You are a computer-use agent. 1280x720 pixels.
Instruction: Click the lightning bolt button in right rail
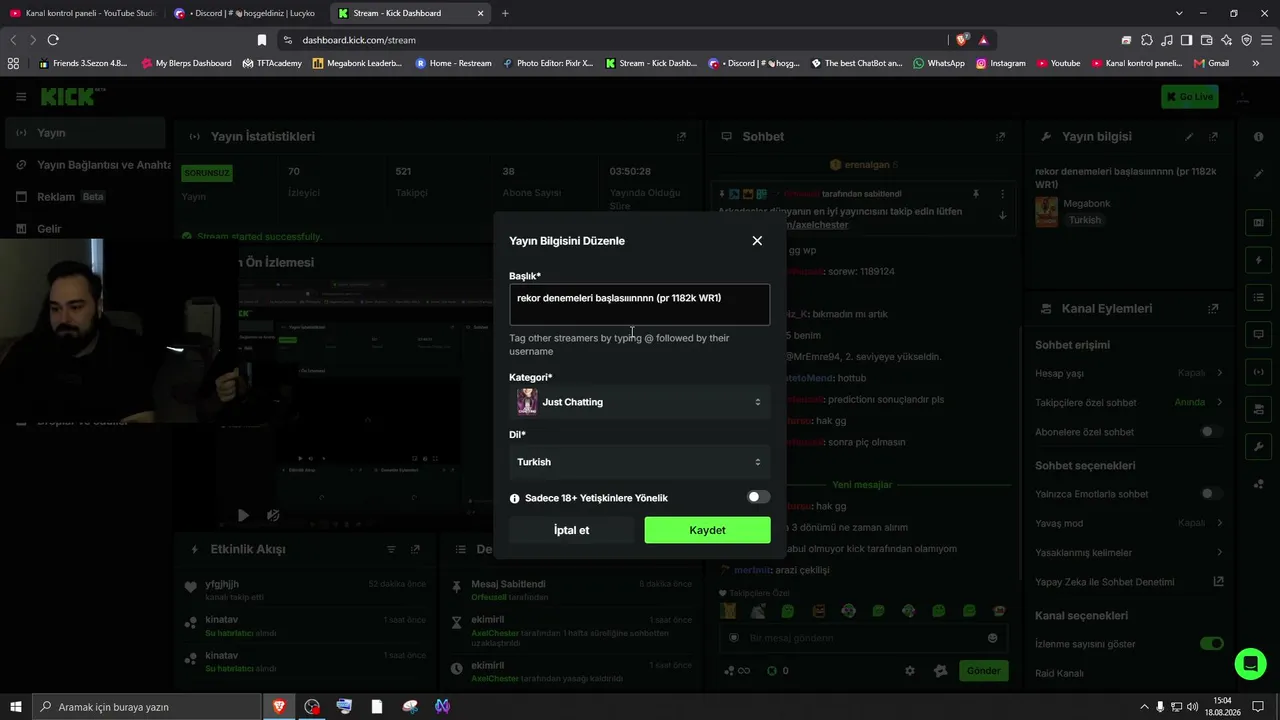coord(1259,260)
